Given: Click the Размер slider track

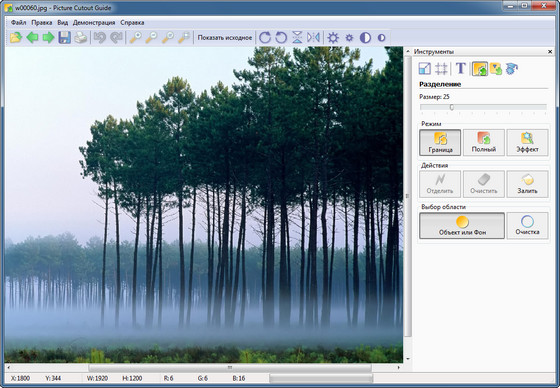Looking at the screenshot, I should [x=483, y=107].
